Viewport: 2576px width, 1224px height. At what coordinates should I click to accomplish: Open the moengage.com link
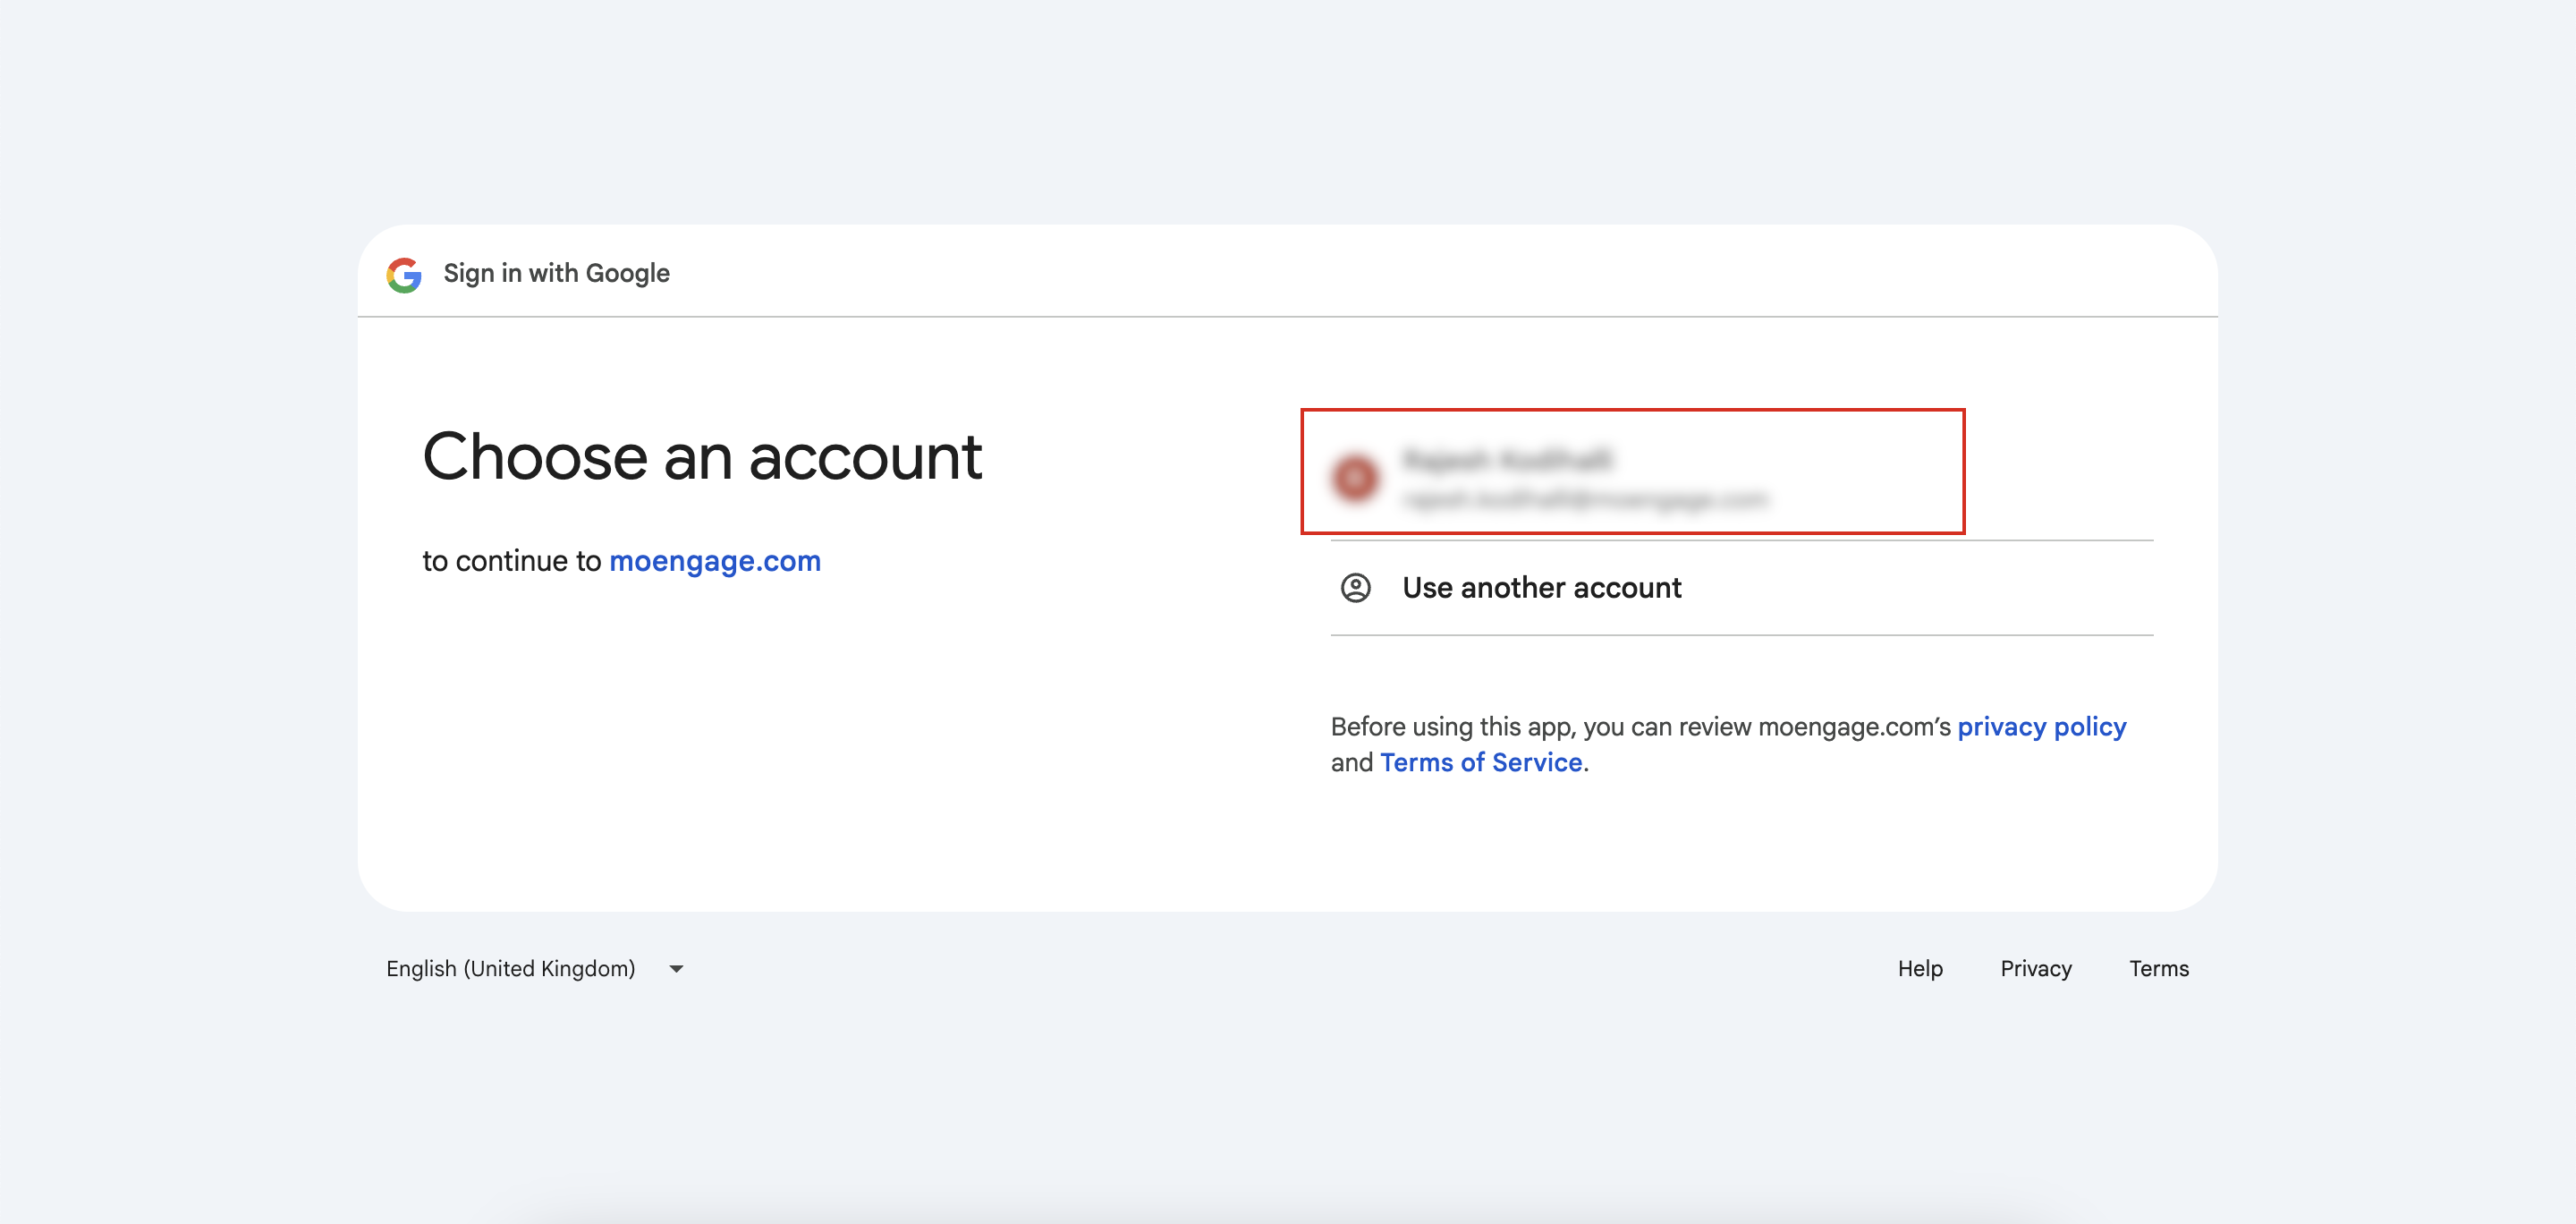coord(715,561)
